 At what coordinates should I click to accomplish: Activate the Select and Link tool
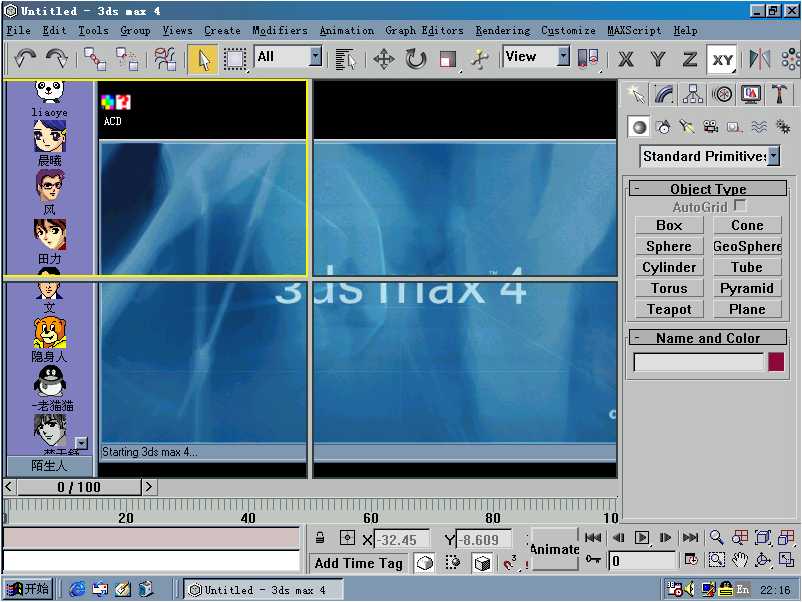point(95,59)
